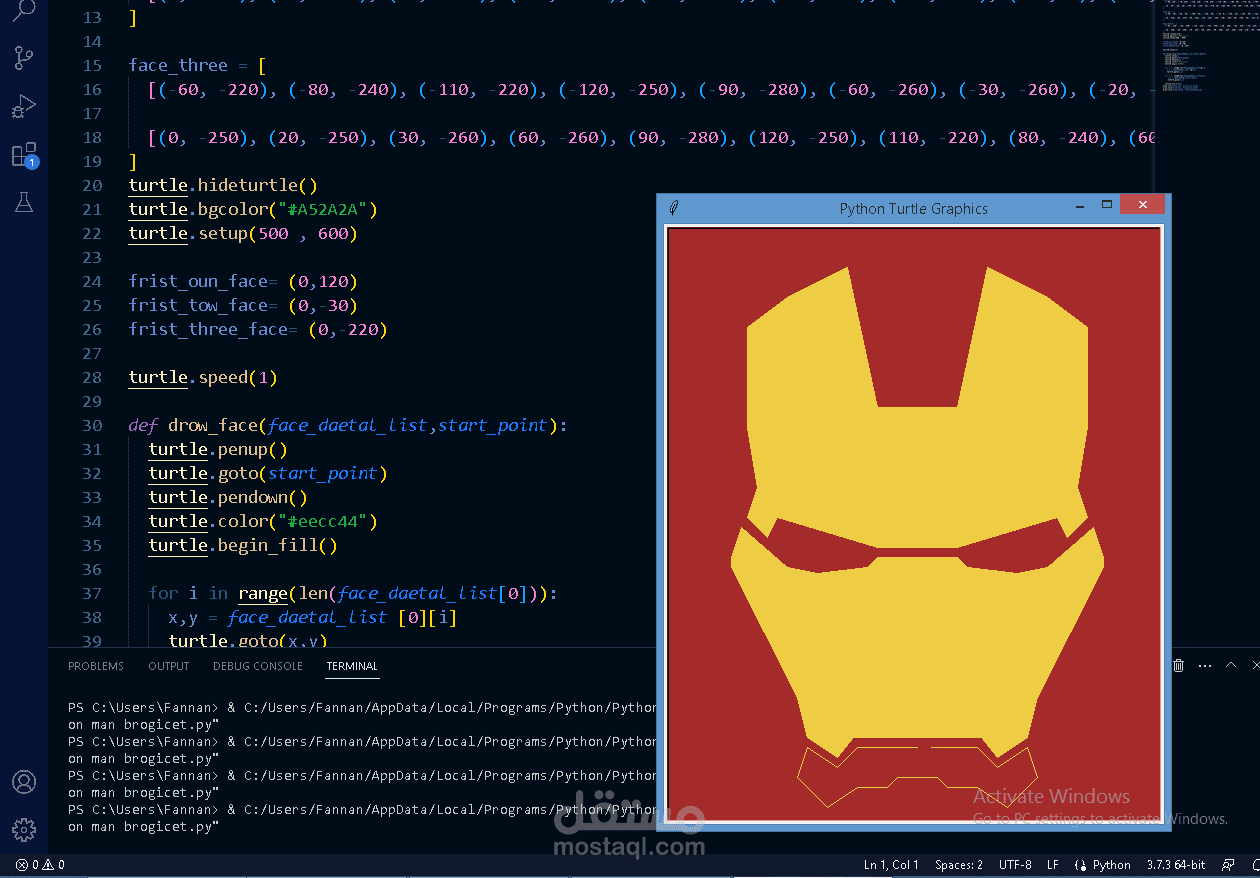Switch to the DEBUG CONSOLE tab
The image size is (1260, 878).
pyautogui.click(x=257, y=666)
